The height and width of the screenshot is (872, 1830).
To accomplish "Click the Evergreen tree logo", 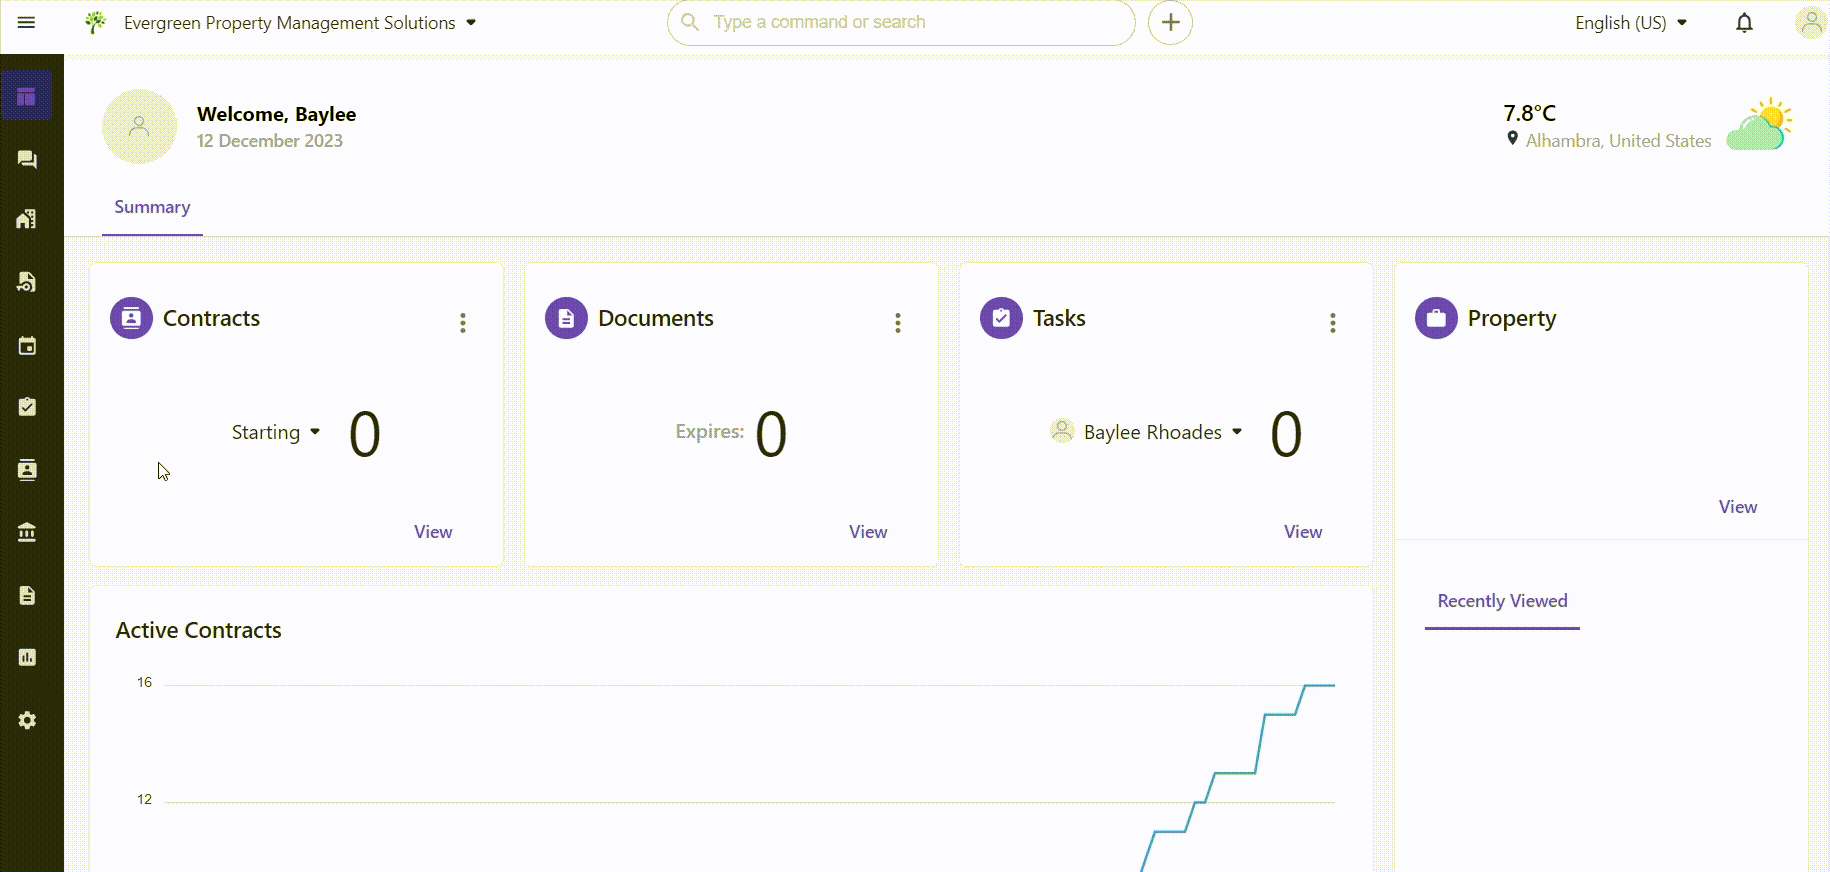I will click(x=95, y=22).
